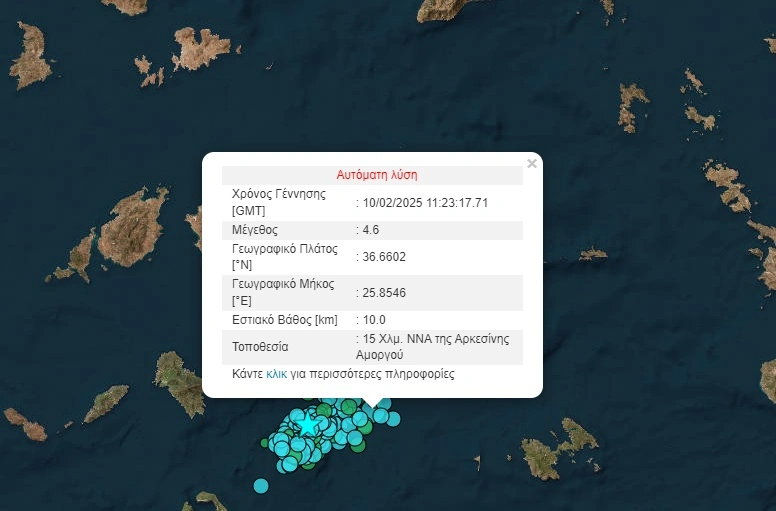Select the small green circle on cluster's left edge
776x511 pixels.
click(266, 441)
